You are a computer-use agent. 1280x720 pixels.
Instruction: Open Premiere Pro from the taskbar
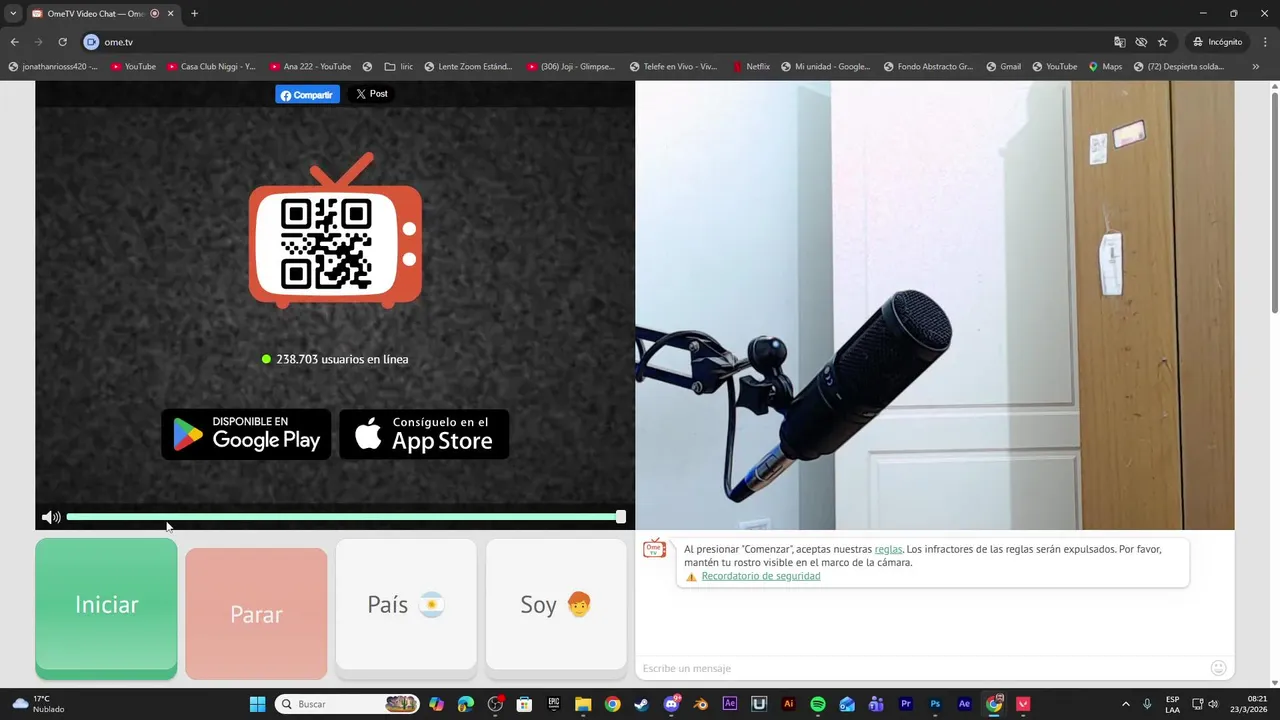click(906, 704)
